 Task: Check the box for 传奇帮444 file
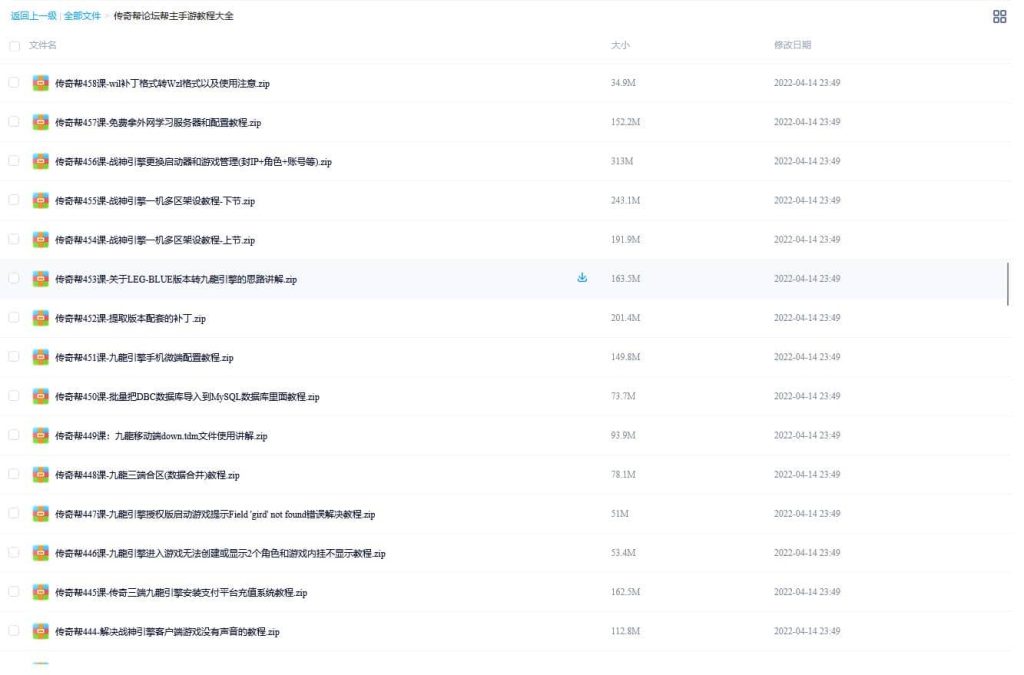[x=14, y=631]
